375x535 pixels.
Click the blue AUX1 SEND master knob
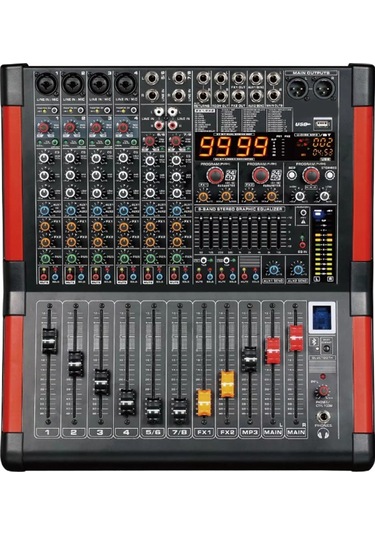(273, 269)
